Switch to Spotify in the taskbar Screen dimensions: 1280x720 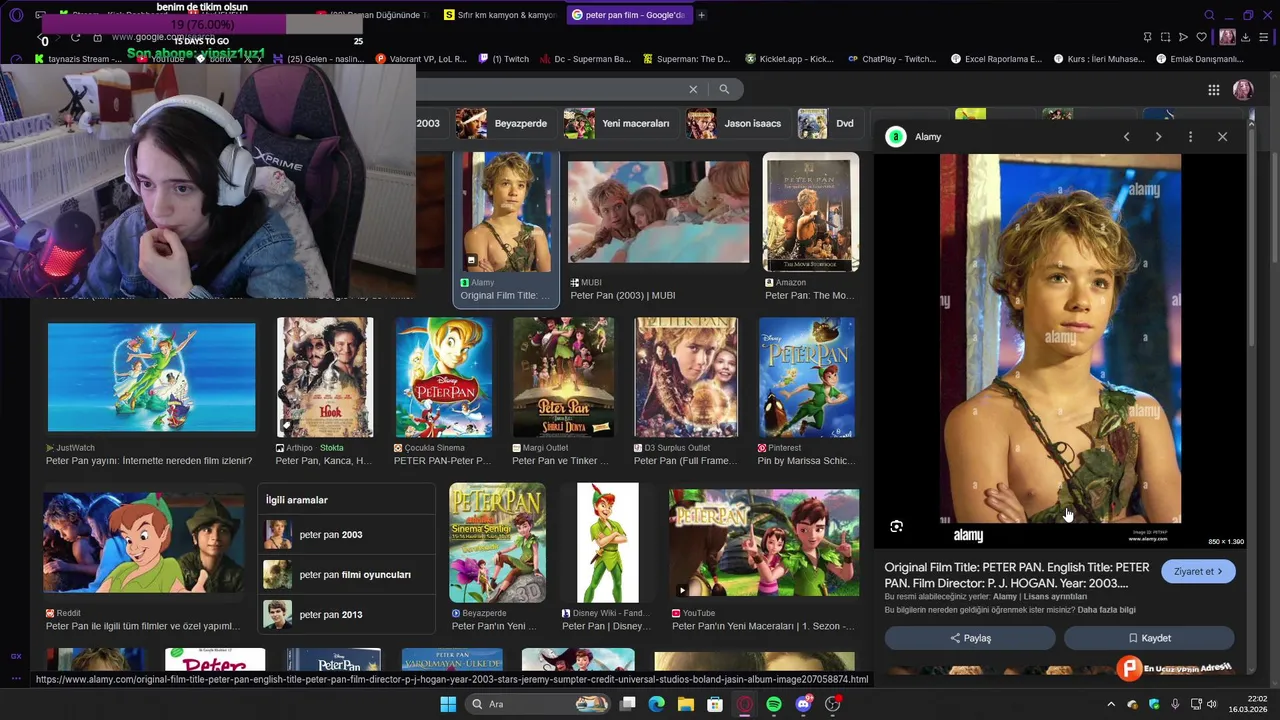click(x=774, y=704)
